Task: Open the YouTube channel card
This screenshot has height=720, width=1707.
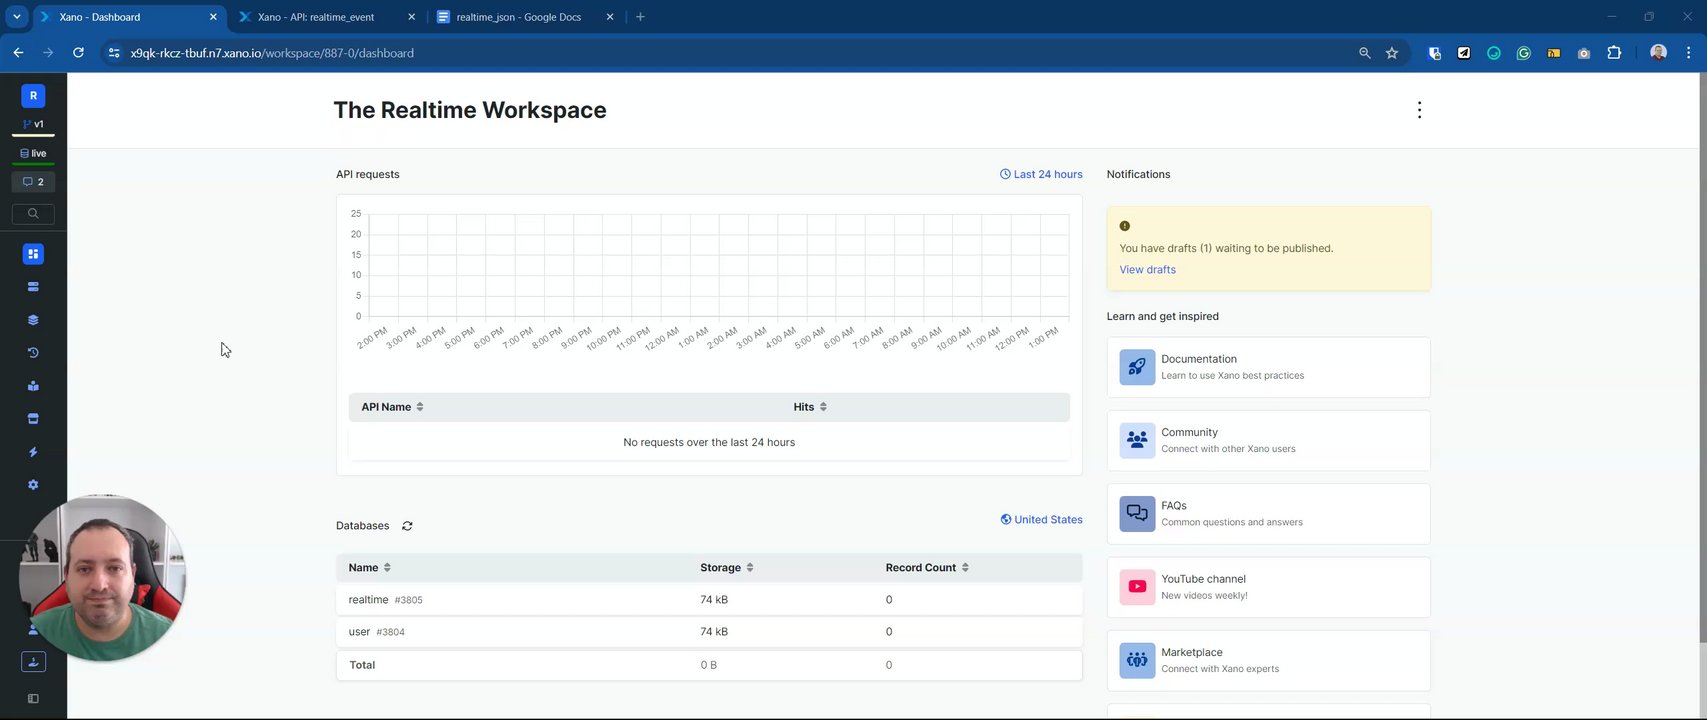Action: 1268,587
